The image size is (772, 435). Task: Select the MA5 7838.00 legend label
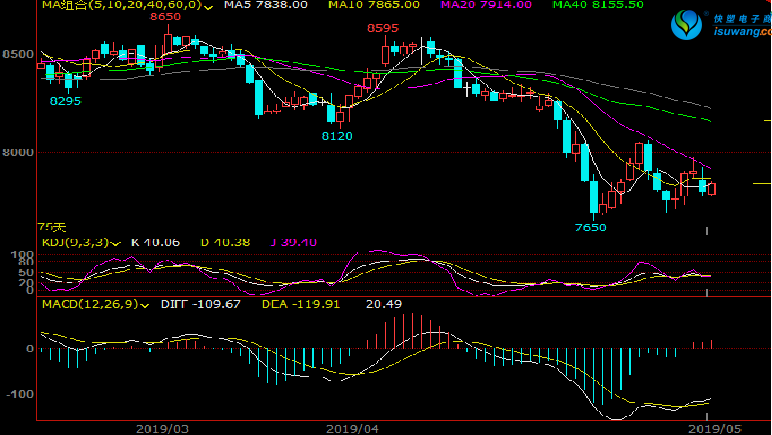coord(265,5)
